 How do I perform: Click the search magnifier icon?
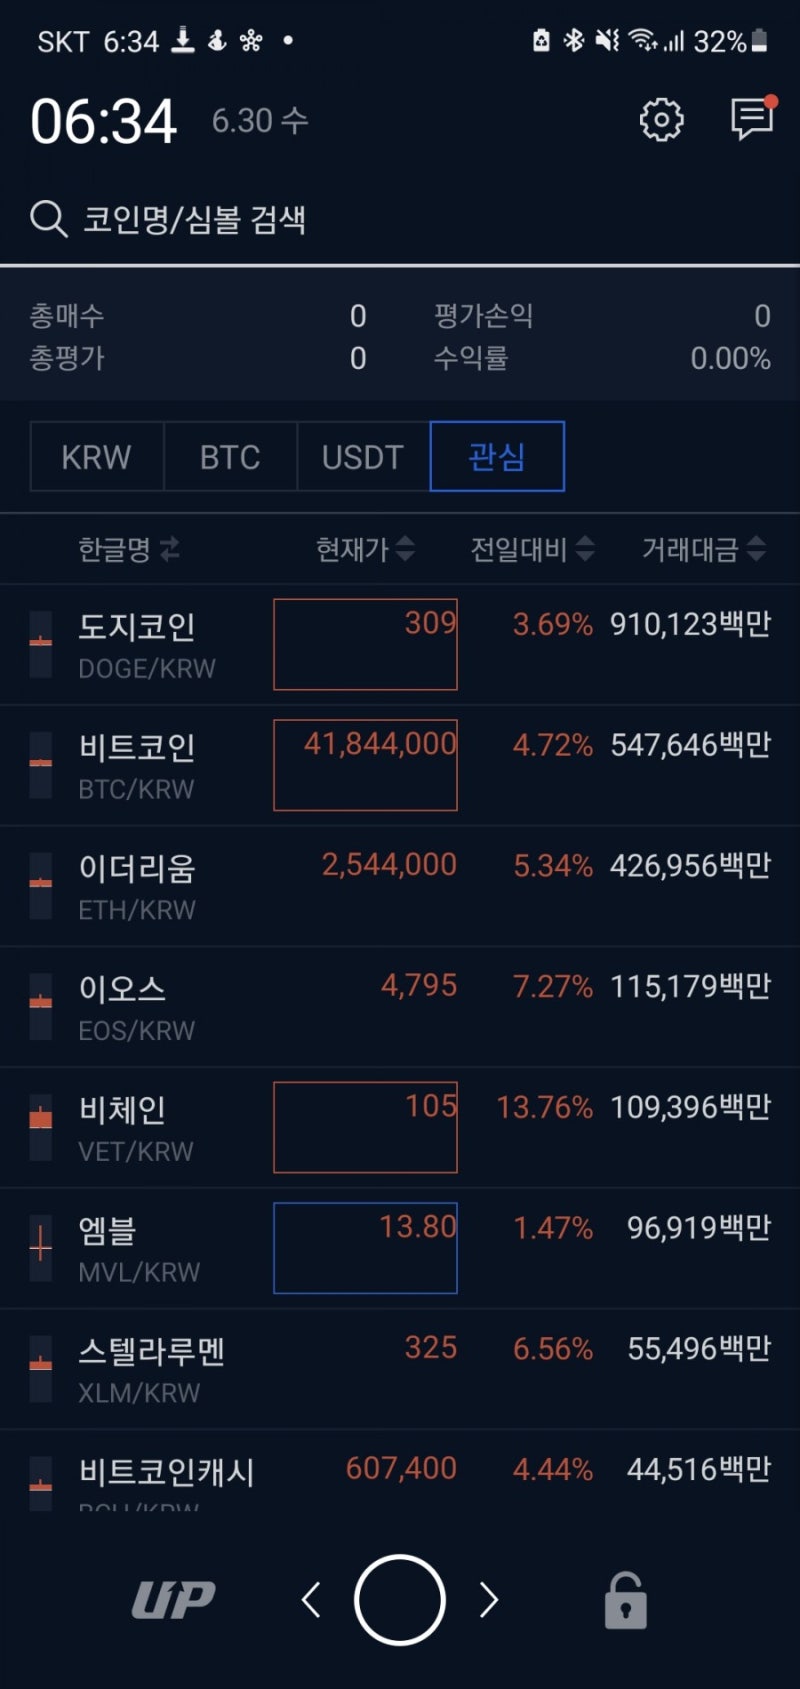[48, 218]
